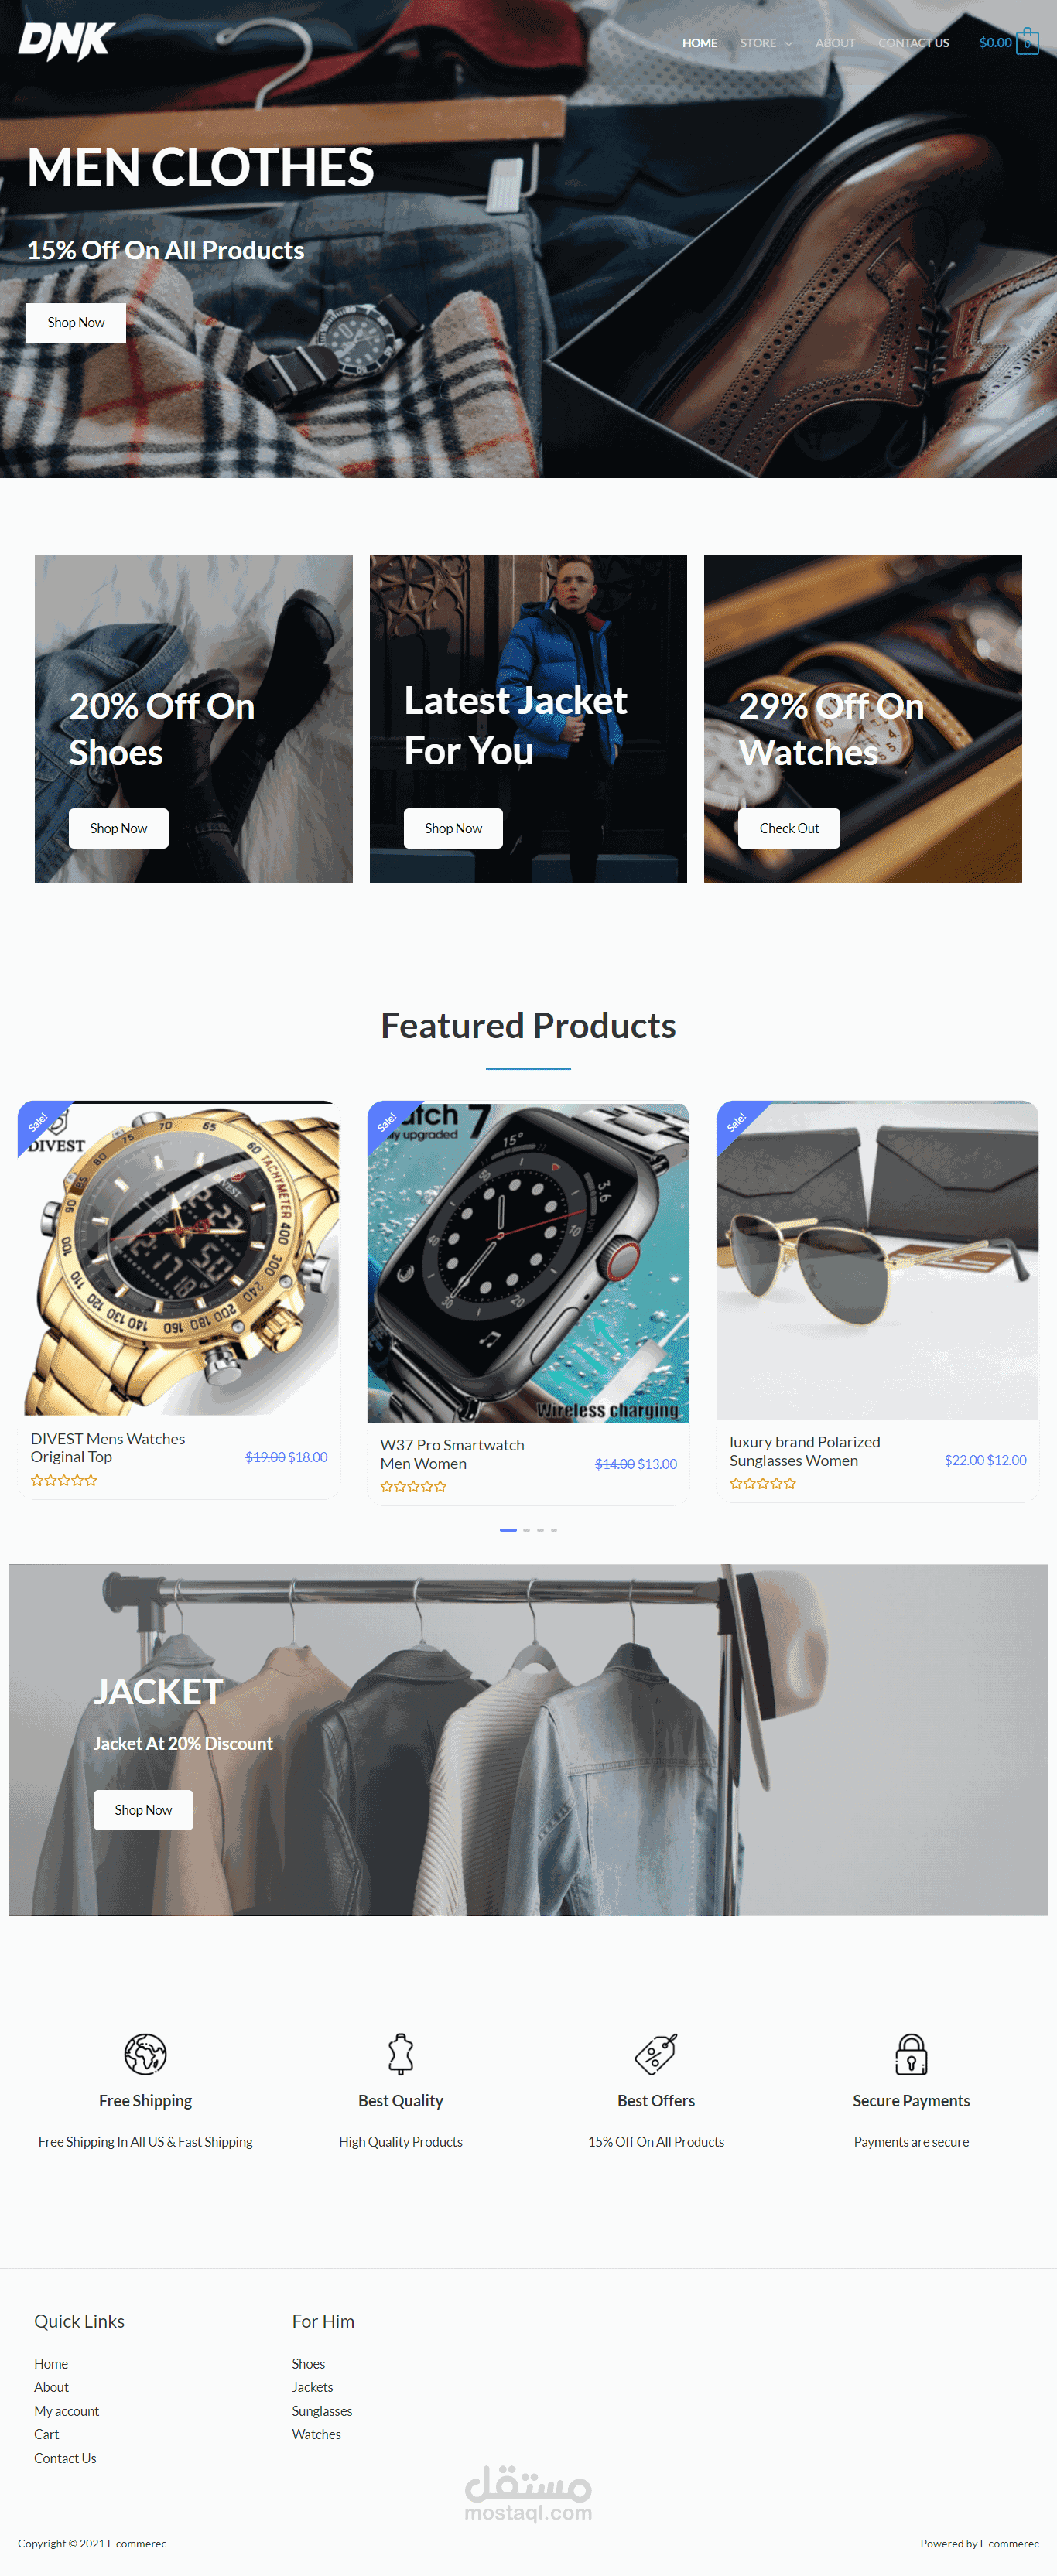Click the DNK logo
Viewport: 1057px width, 2576px height.
click(67, 41)
